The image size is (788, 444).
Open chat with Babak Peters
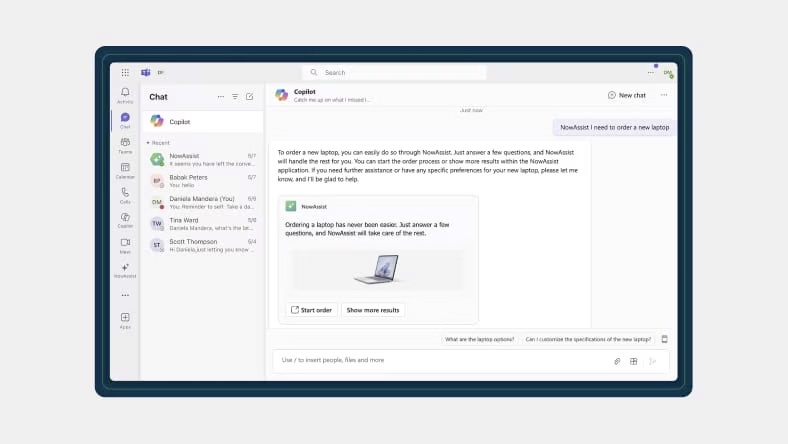203,181
